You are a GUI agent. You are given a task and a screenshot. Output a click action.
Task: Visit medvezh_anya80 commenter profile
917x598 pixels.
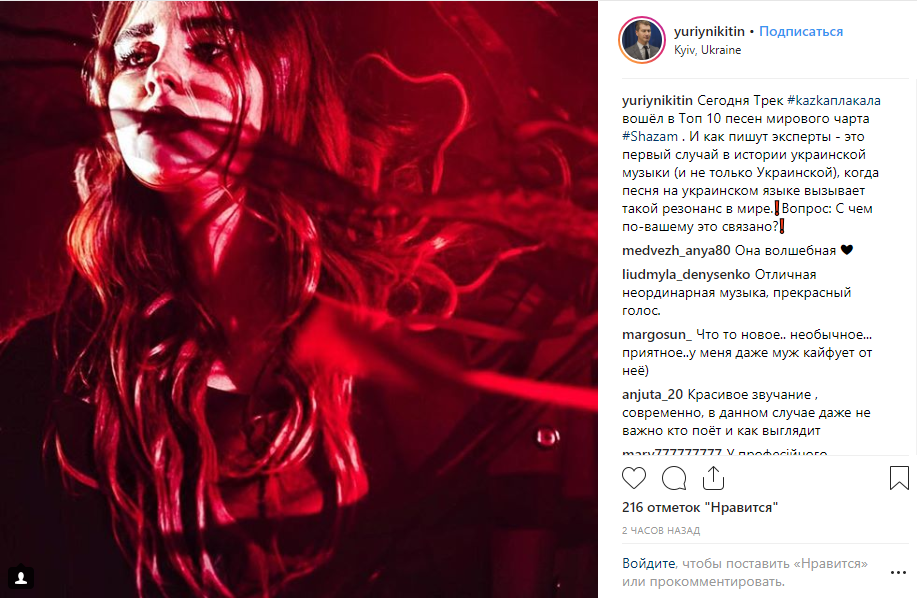pyautogui.click(x=676, y=251)
